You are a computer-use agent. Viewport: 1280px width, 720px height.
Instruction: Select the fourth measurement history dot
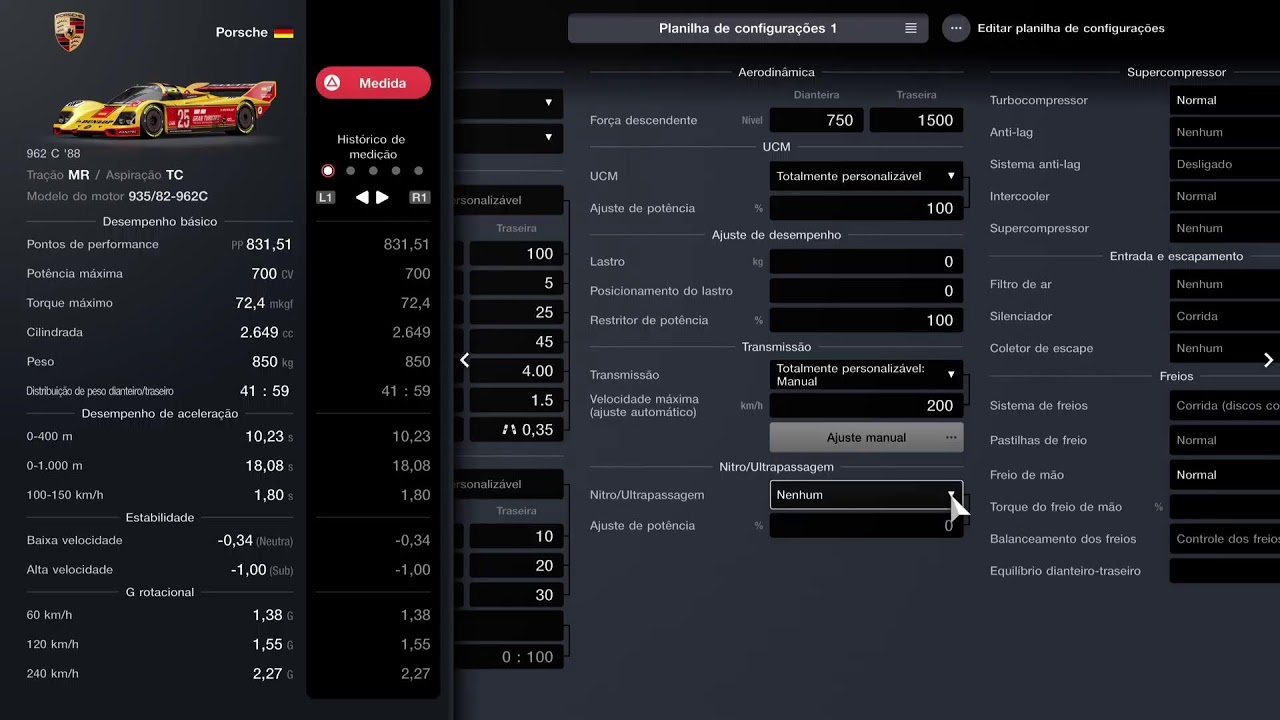(396, 171)
